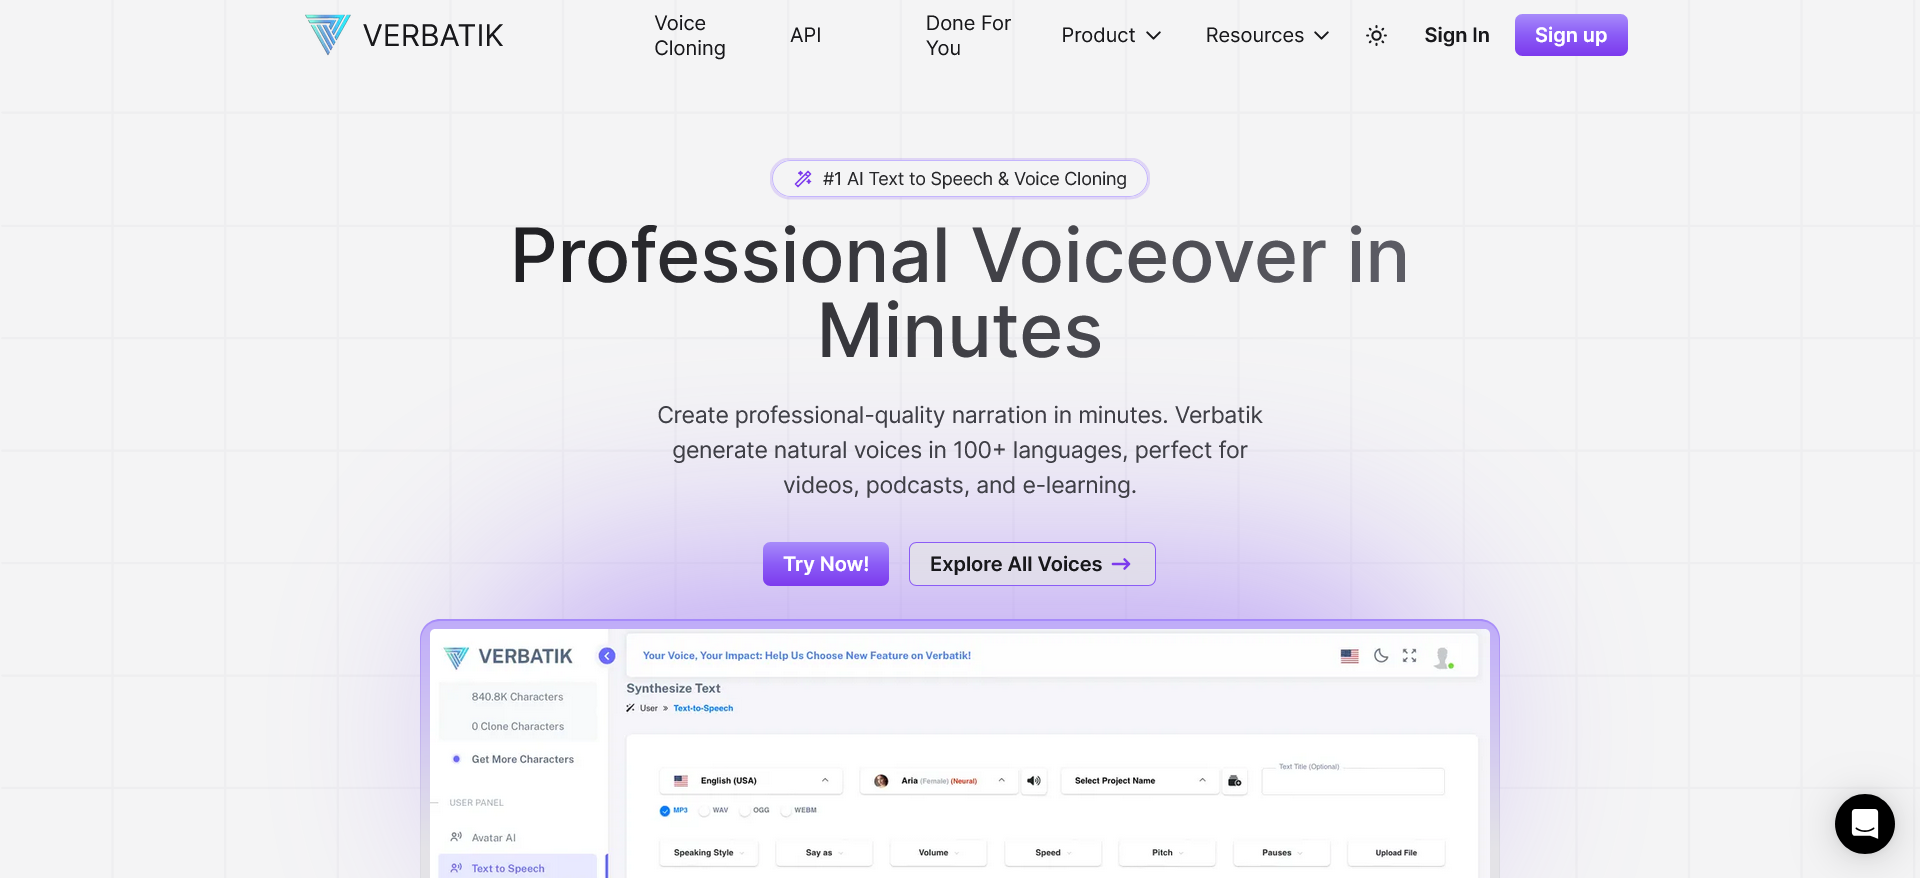This screenshot has width=1920, height=878.
Task: Click Get More Characters in the sidebar
Action: (x=522, y=759)
